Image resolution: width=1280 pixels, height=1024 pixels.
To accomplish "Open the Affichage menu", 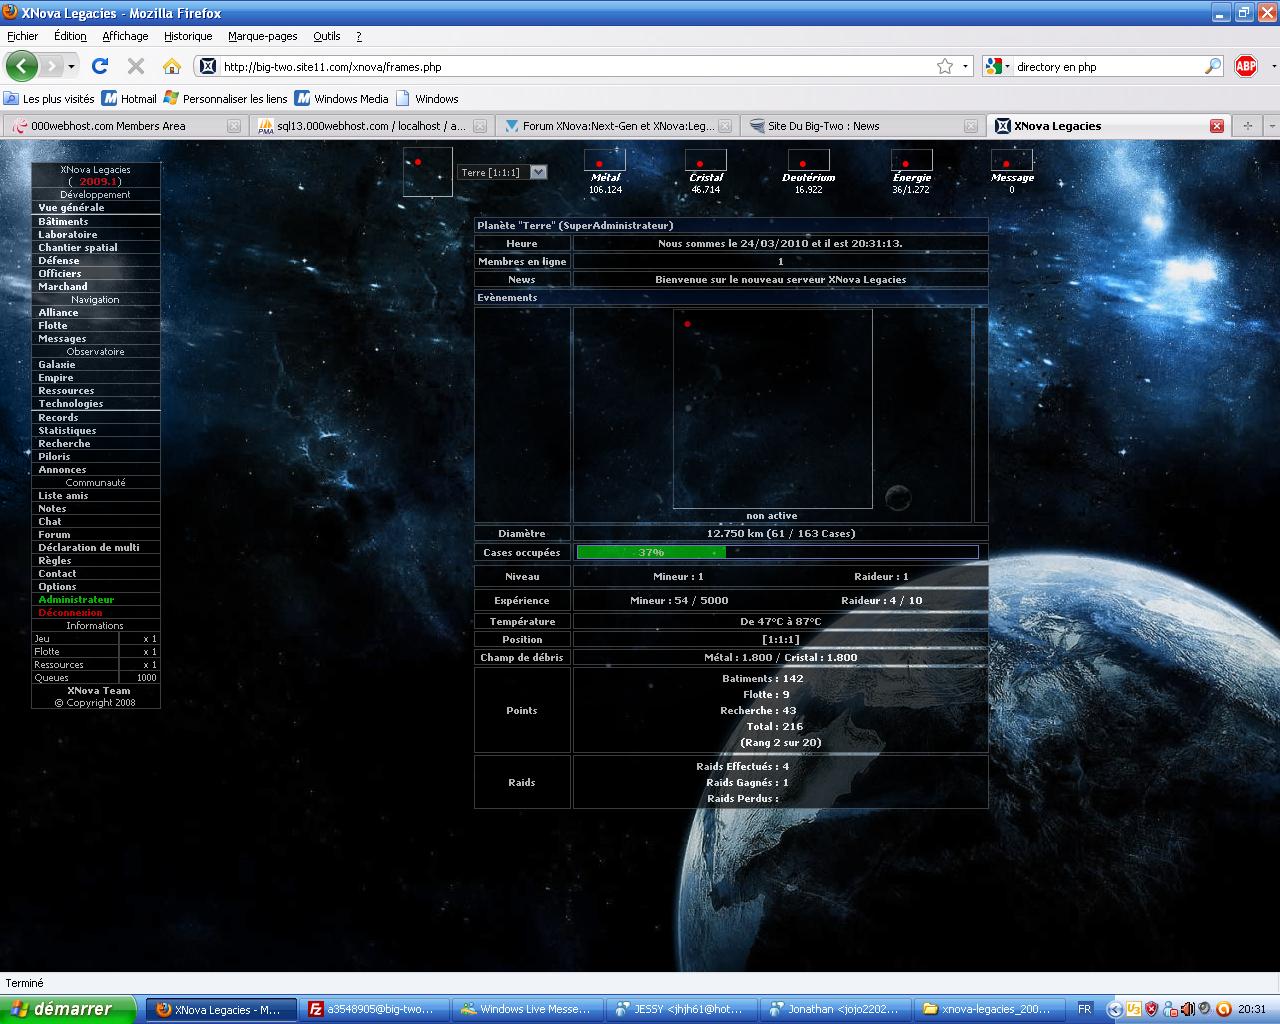I will (125, 36).
